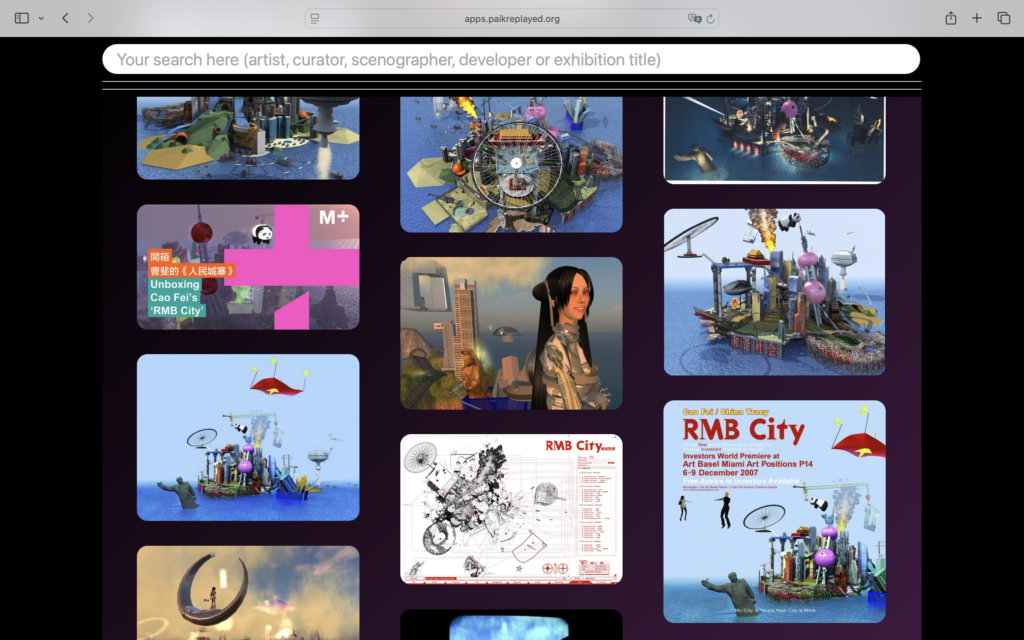
Task: Open a new tab
Action: (x=977, y=18)
